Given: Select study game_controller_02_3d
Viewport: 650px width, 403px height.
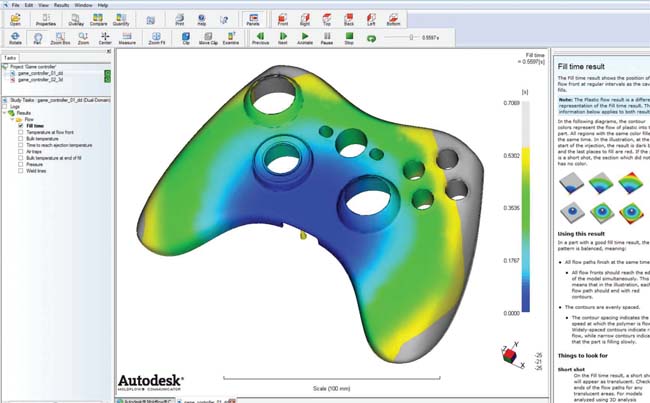Looking at the screenshot, I should coord(40,79).
